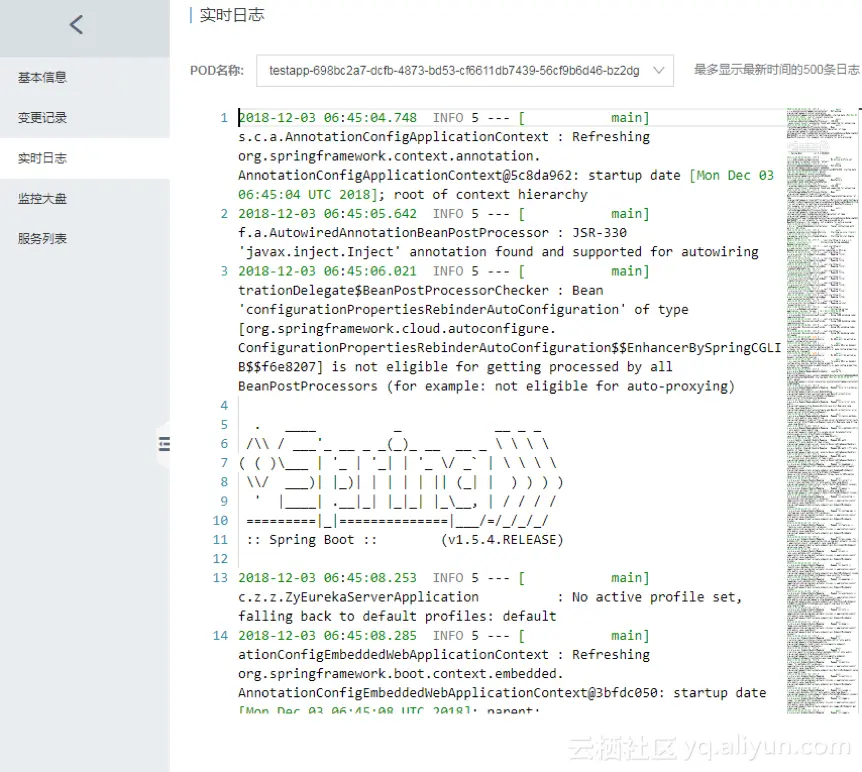Click log line number 14
Viewport: 862px width, 772px height.
click(x=220, y=636)
